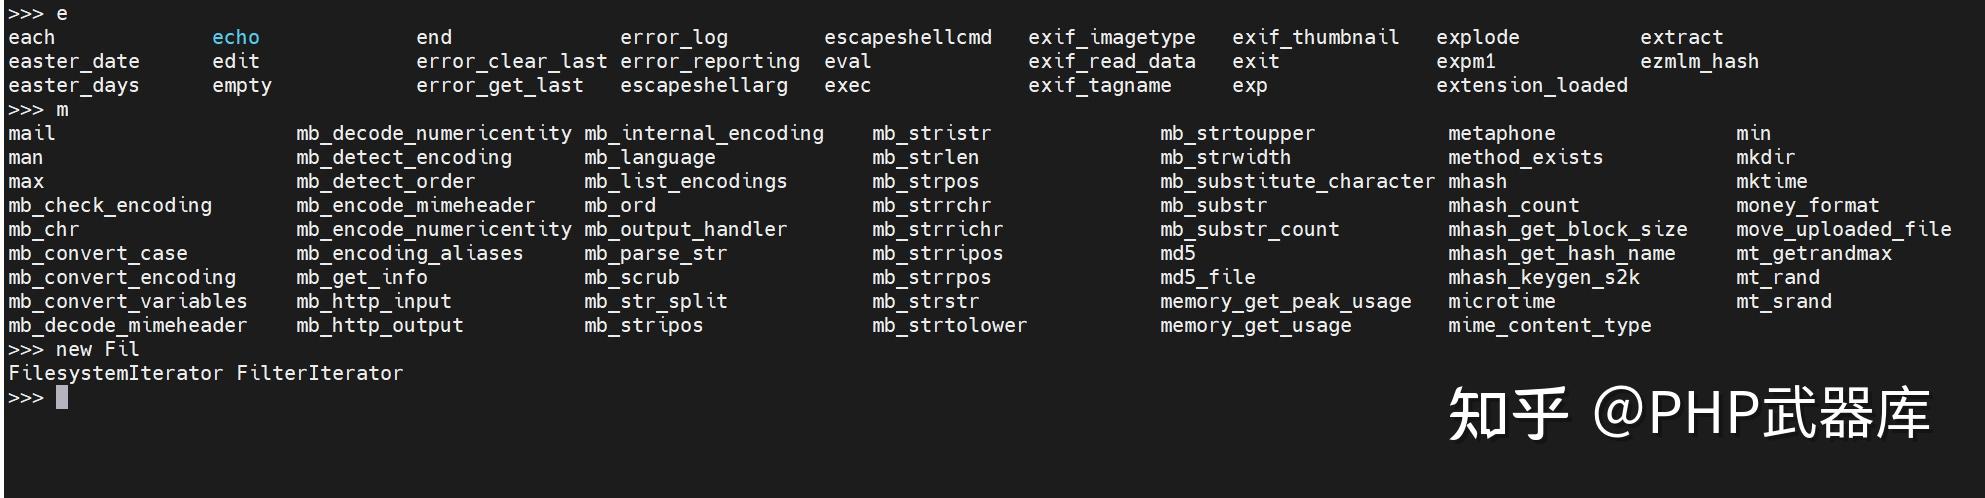Click the move_uploaded_file entry
The image size is (1985, 498).
(1843, 230)
